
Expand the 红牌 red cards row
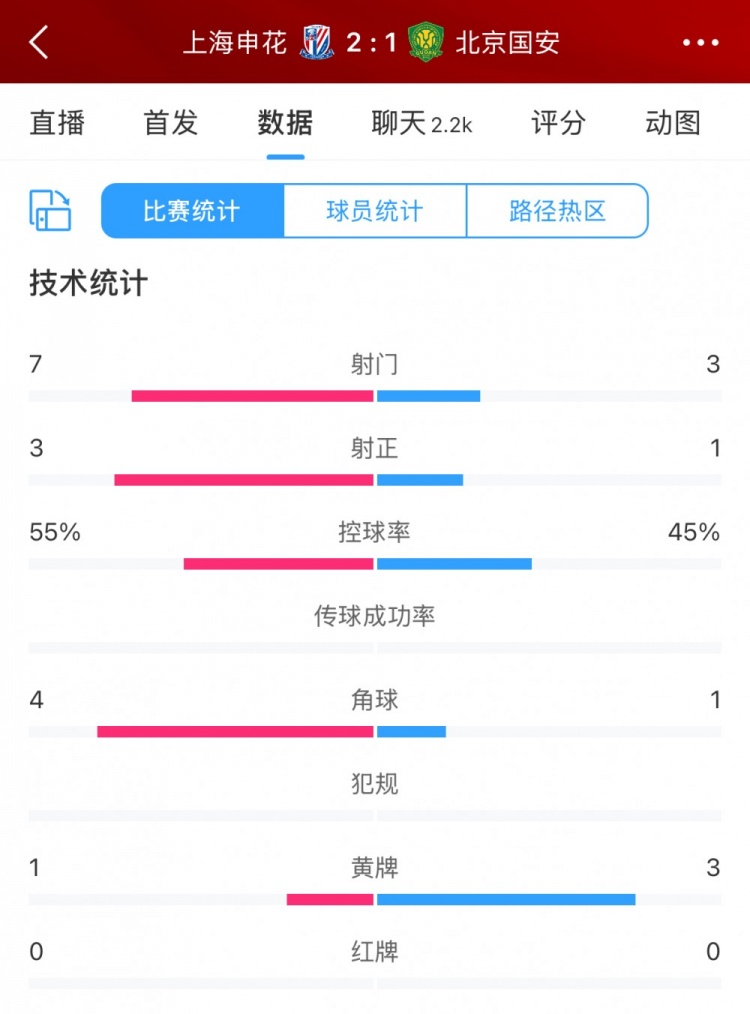(374, 952)
